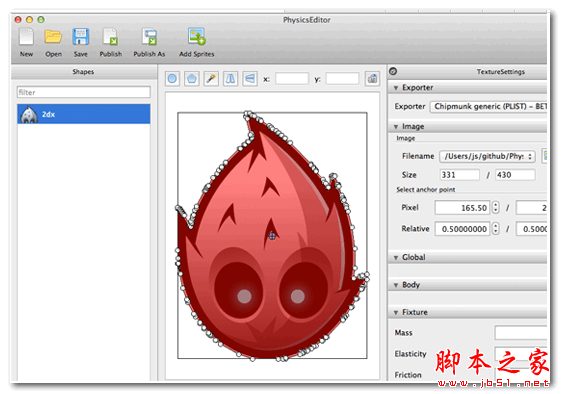Image resolution: width=561 pixels, height=394 pixels.
Task: Click the flip horizontal tool
Action: pyautogui.click(x=230, y=78)
